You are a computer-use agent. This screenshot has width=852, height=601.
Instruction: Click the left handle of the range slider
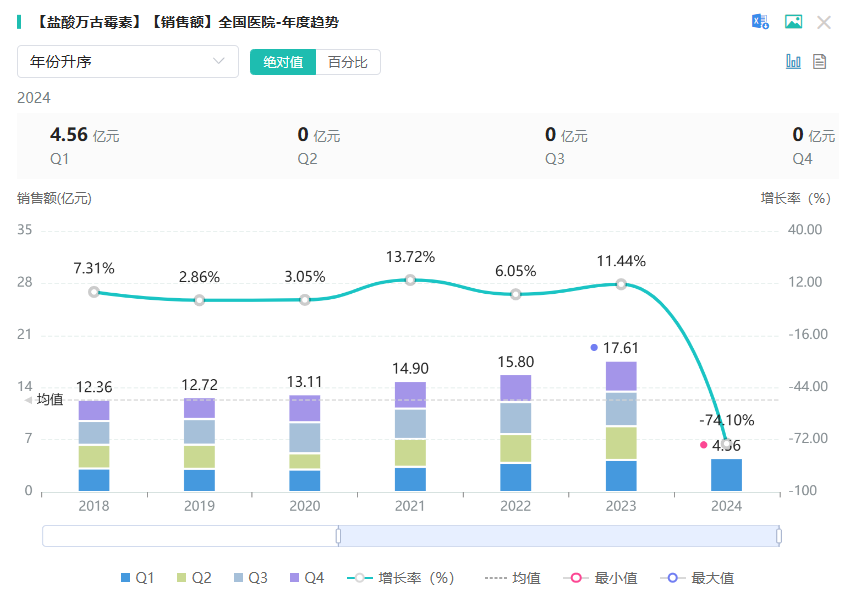pos(338,536)
